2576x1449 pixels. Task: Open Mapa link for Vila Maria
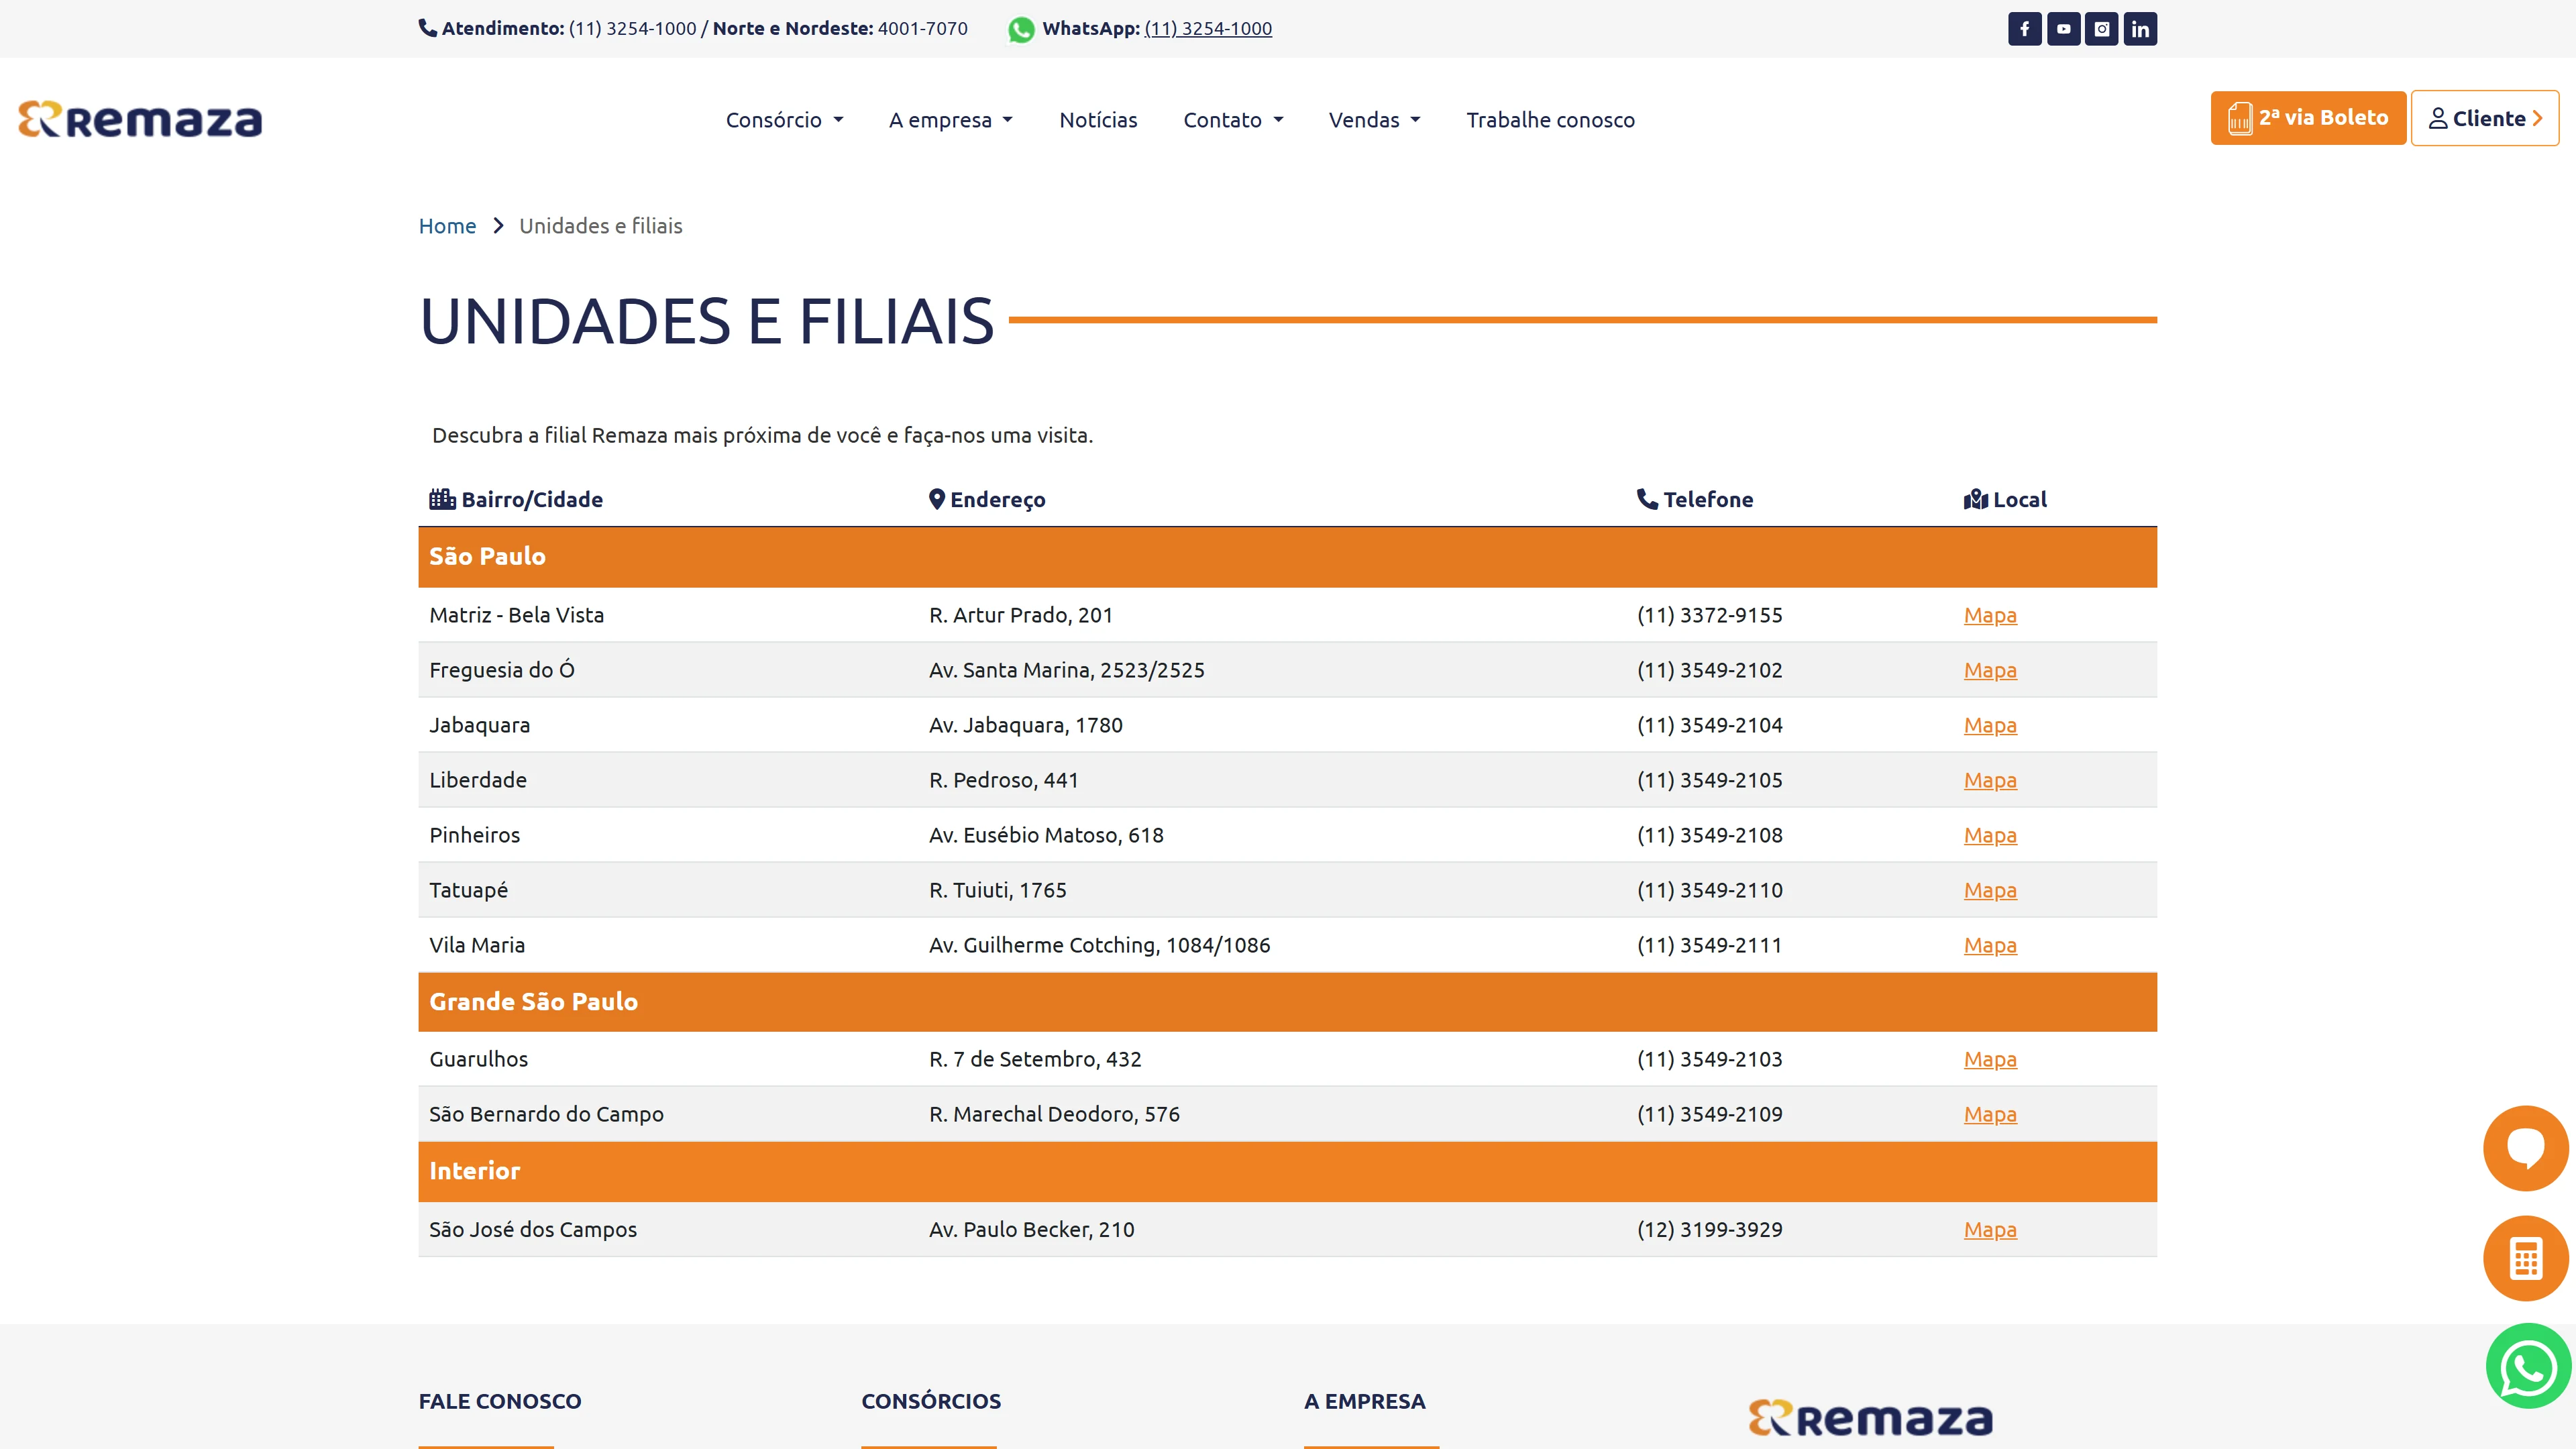pos(1990,945)
